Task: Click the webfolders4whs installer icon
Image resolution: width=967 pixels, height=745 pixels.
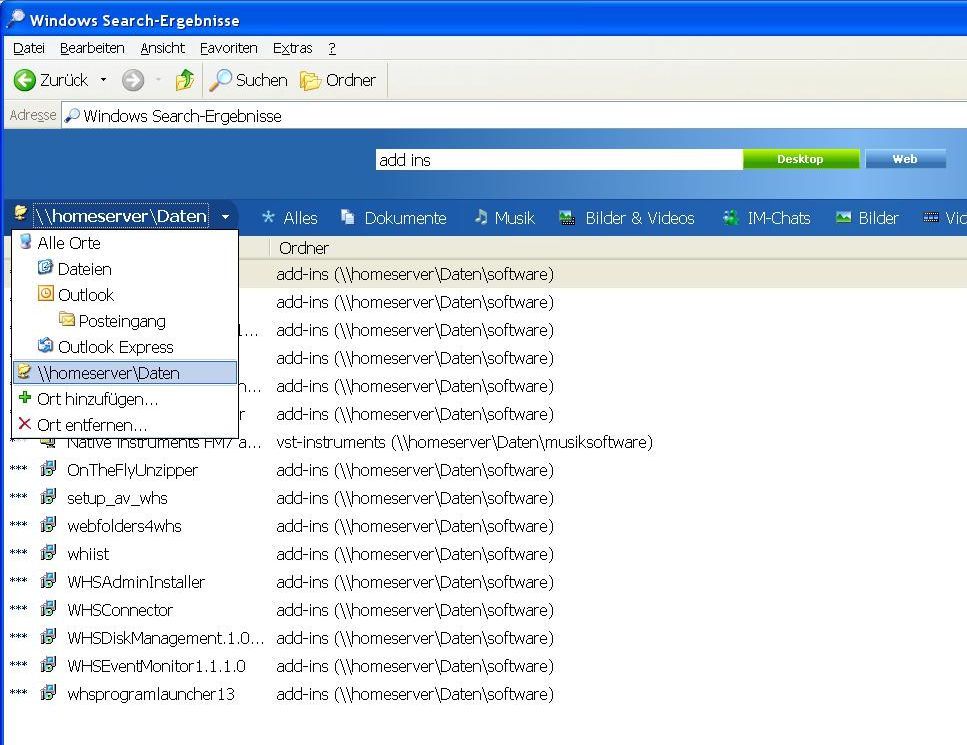Action: coord(48,525)
